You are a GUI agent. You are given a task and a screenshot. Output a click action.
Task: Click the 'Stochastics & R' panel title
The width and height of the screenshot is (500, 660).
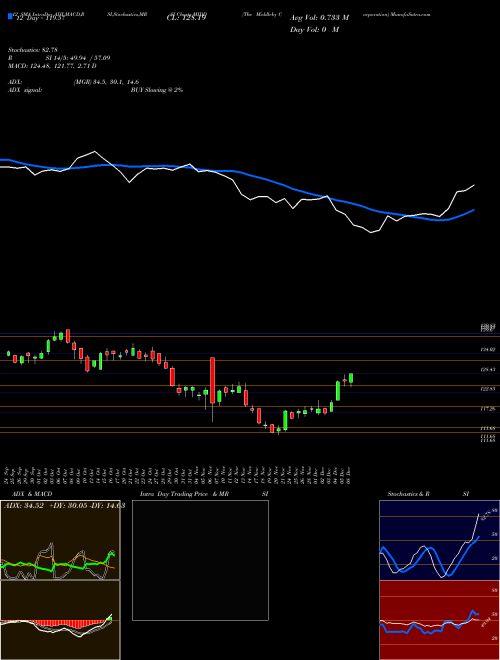(408, 494)
